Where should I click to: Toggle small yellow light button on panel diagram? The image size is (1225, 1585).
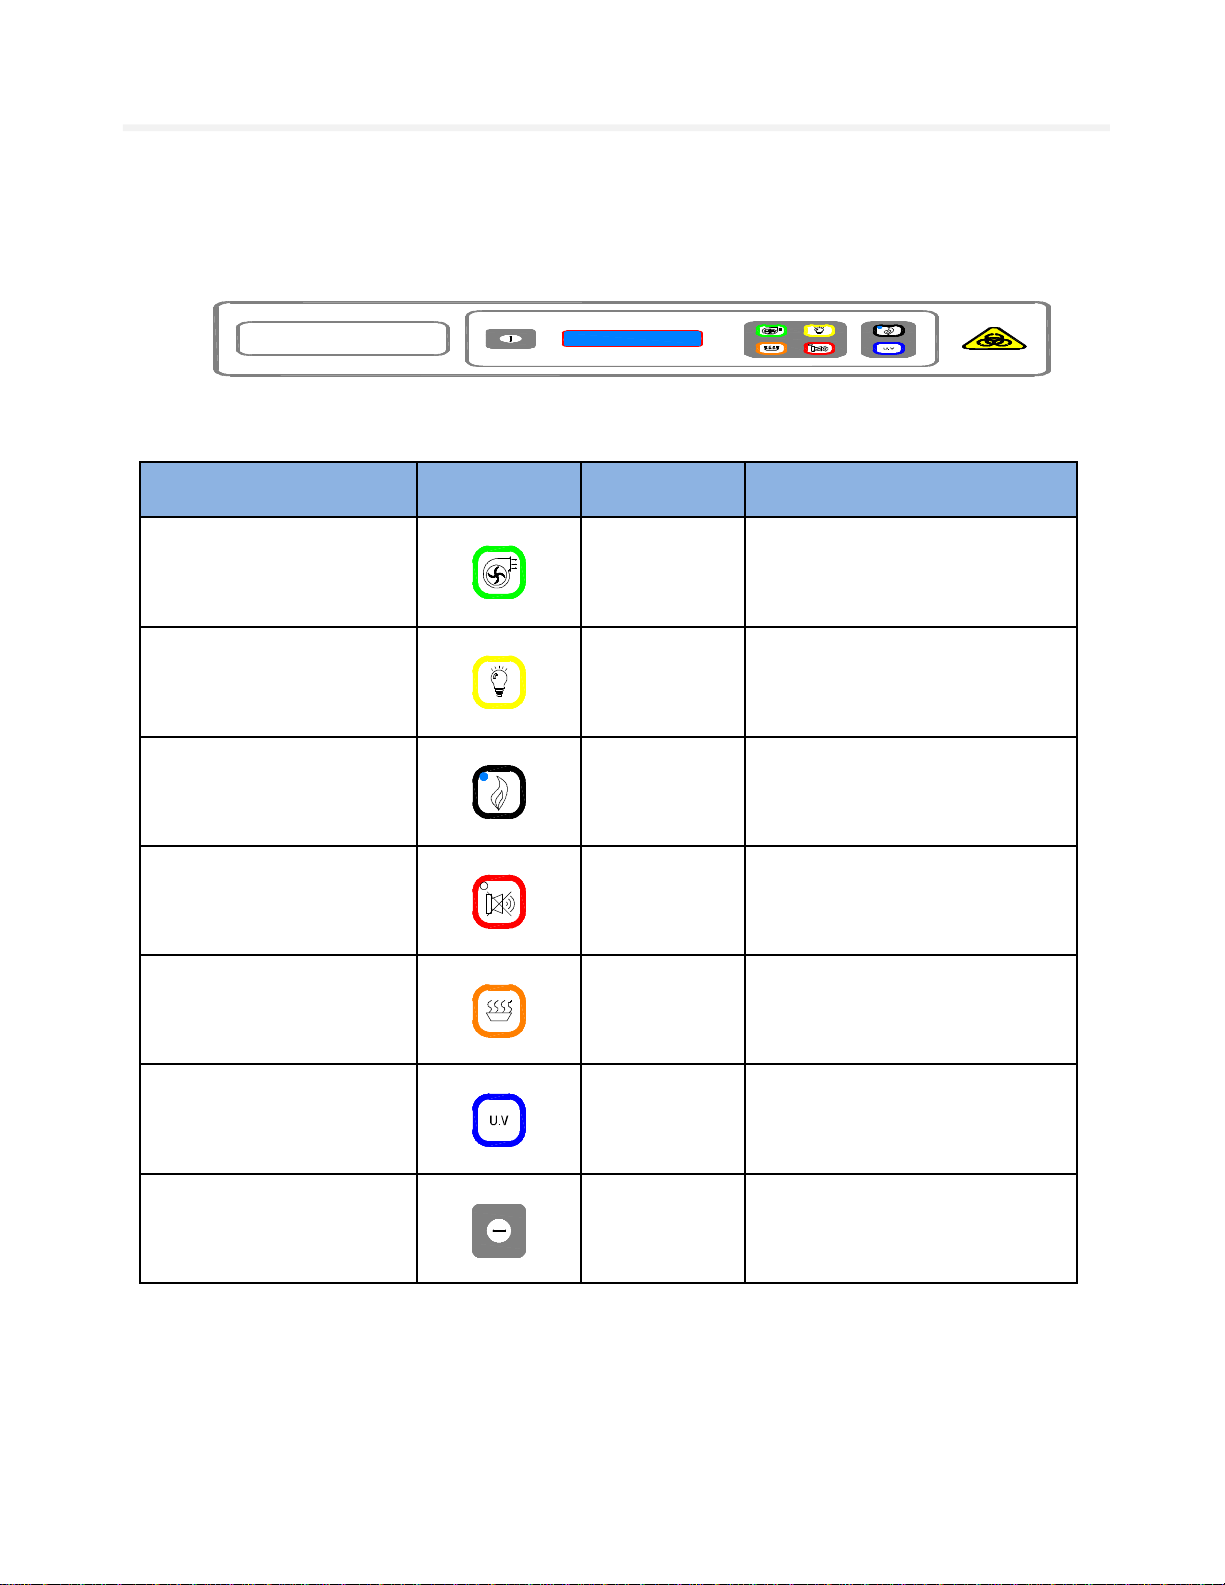[x=820, y=331]
